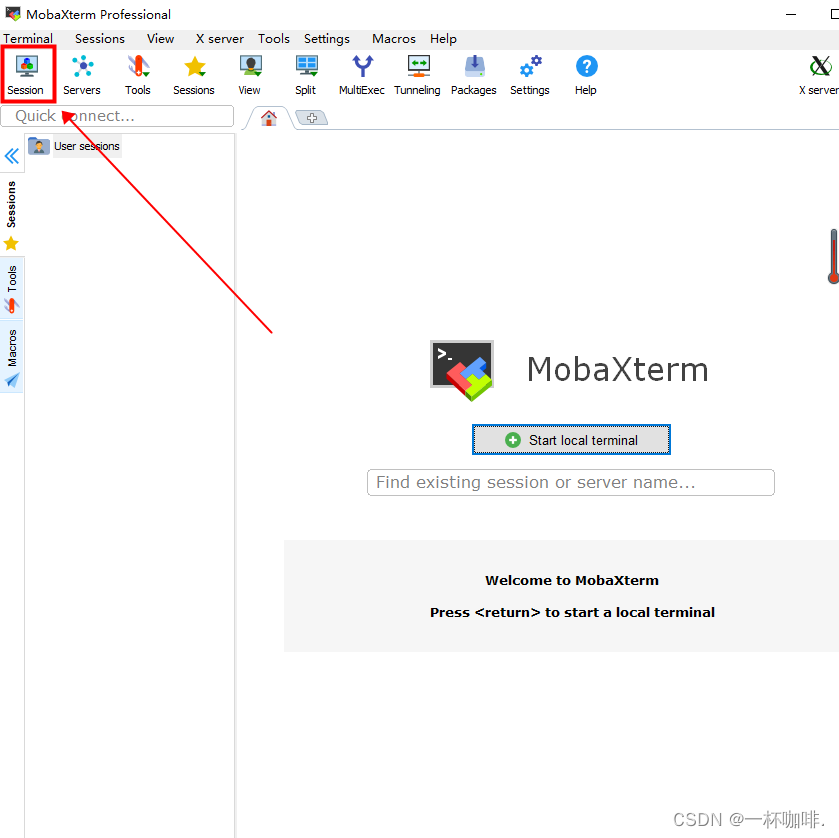839x838 pixels.
Task: Activate the MultiExec mode icon
Action: point(362,74)
